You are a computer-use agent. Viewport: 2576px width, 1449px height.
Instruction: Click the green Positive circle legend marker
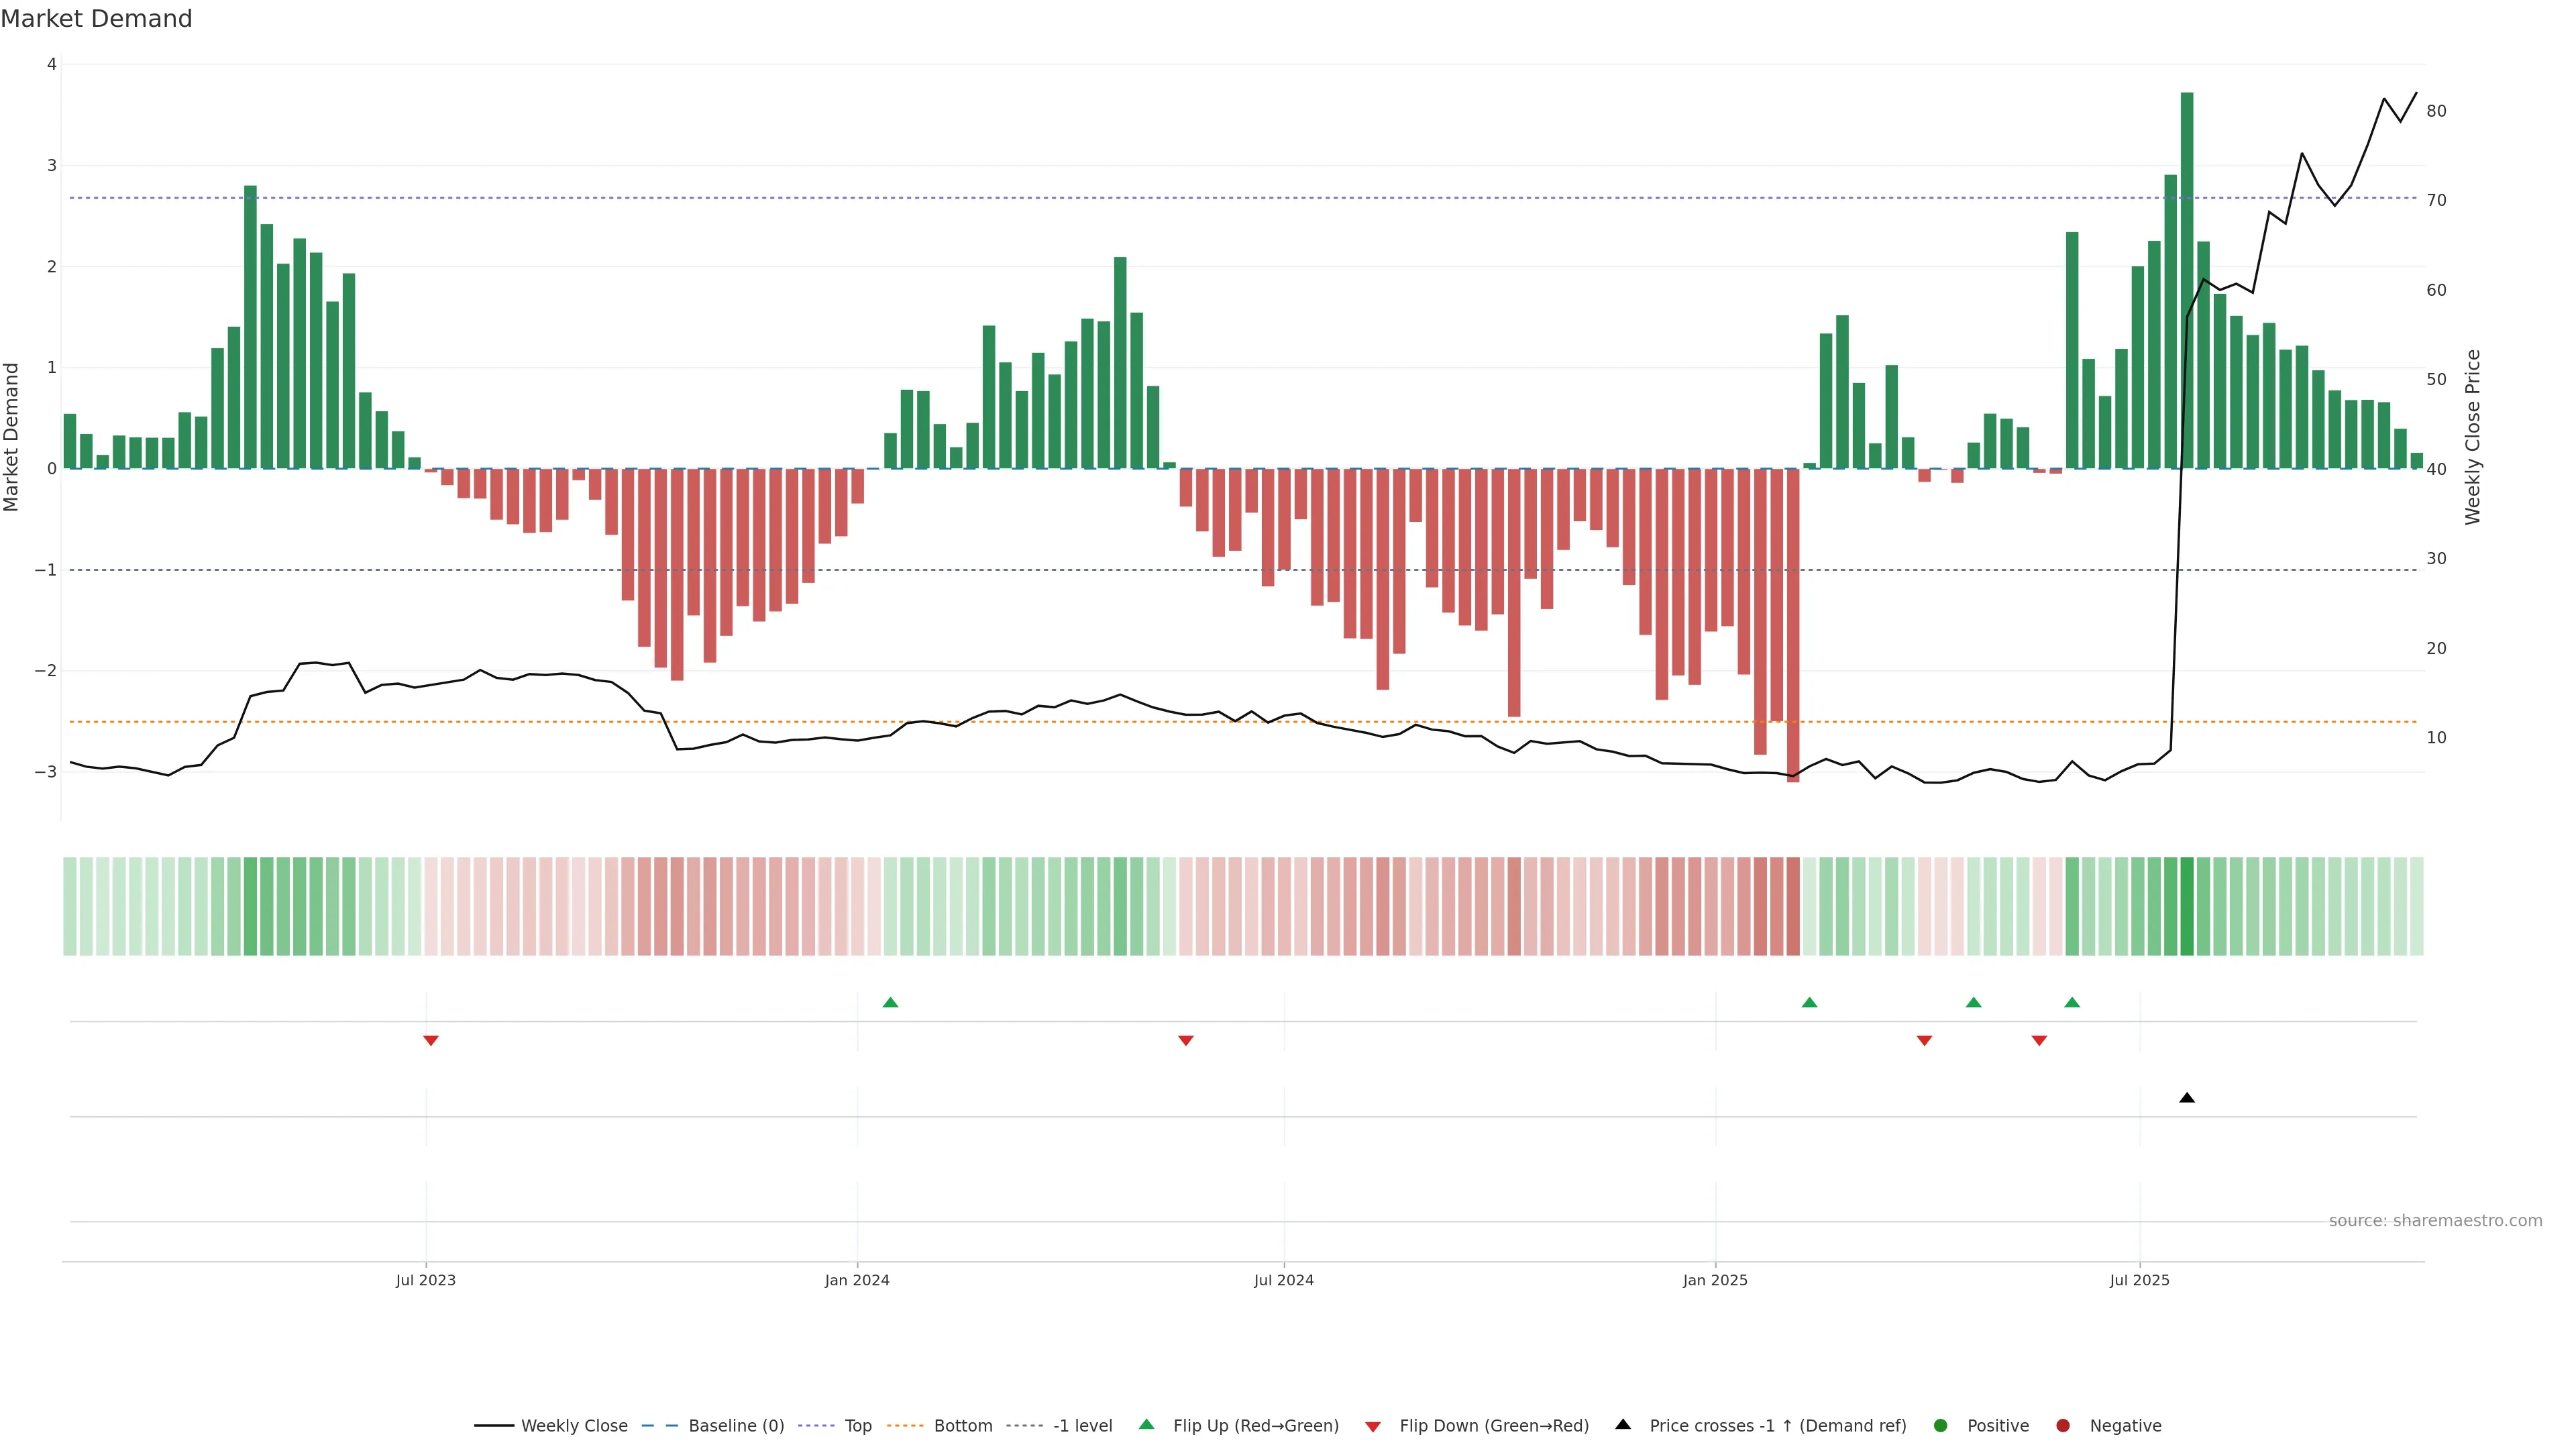tap(1941, 1425)
